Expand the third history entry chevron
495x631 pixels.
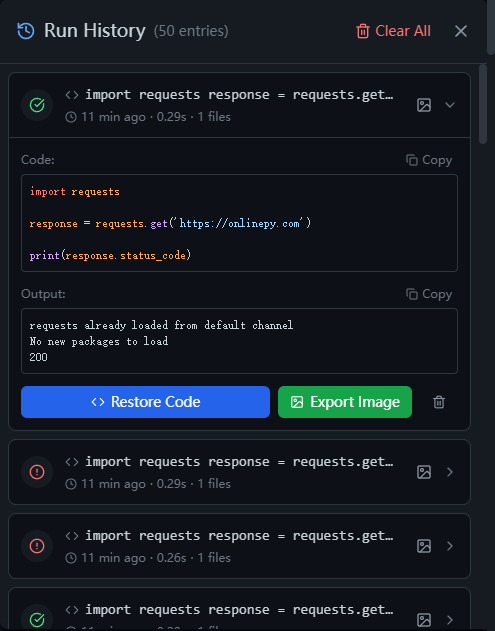450,546
